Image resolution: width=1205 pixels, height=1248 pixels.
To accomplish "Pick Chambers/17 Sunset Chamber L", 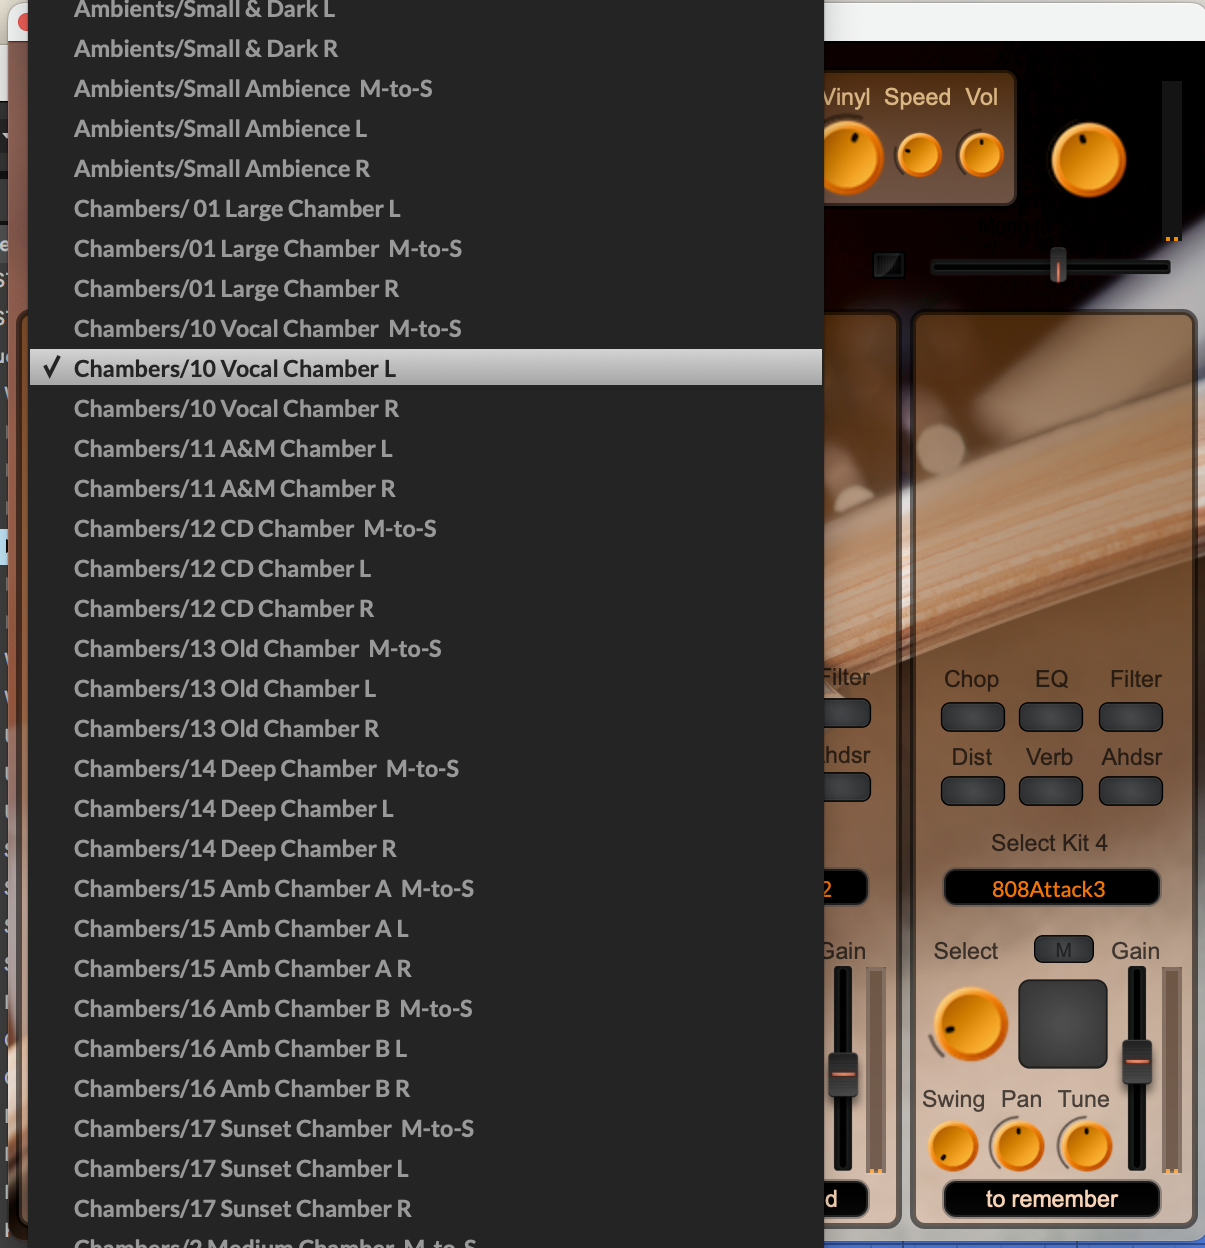I will (x=241, y=1169).
